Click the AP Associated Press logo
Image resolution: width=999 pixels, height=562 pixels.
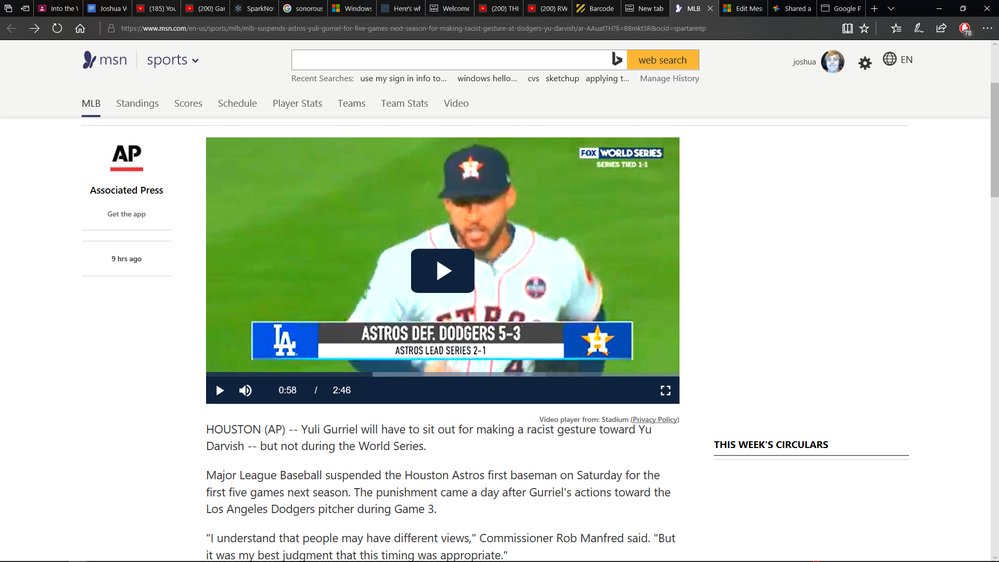pos(126,157)
